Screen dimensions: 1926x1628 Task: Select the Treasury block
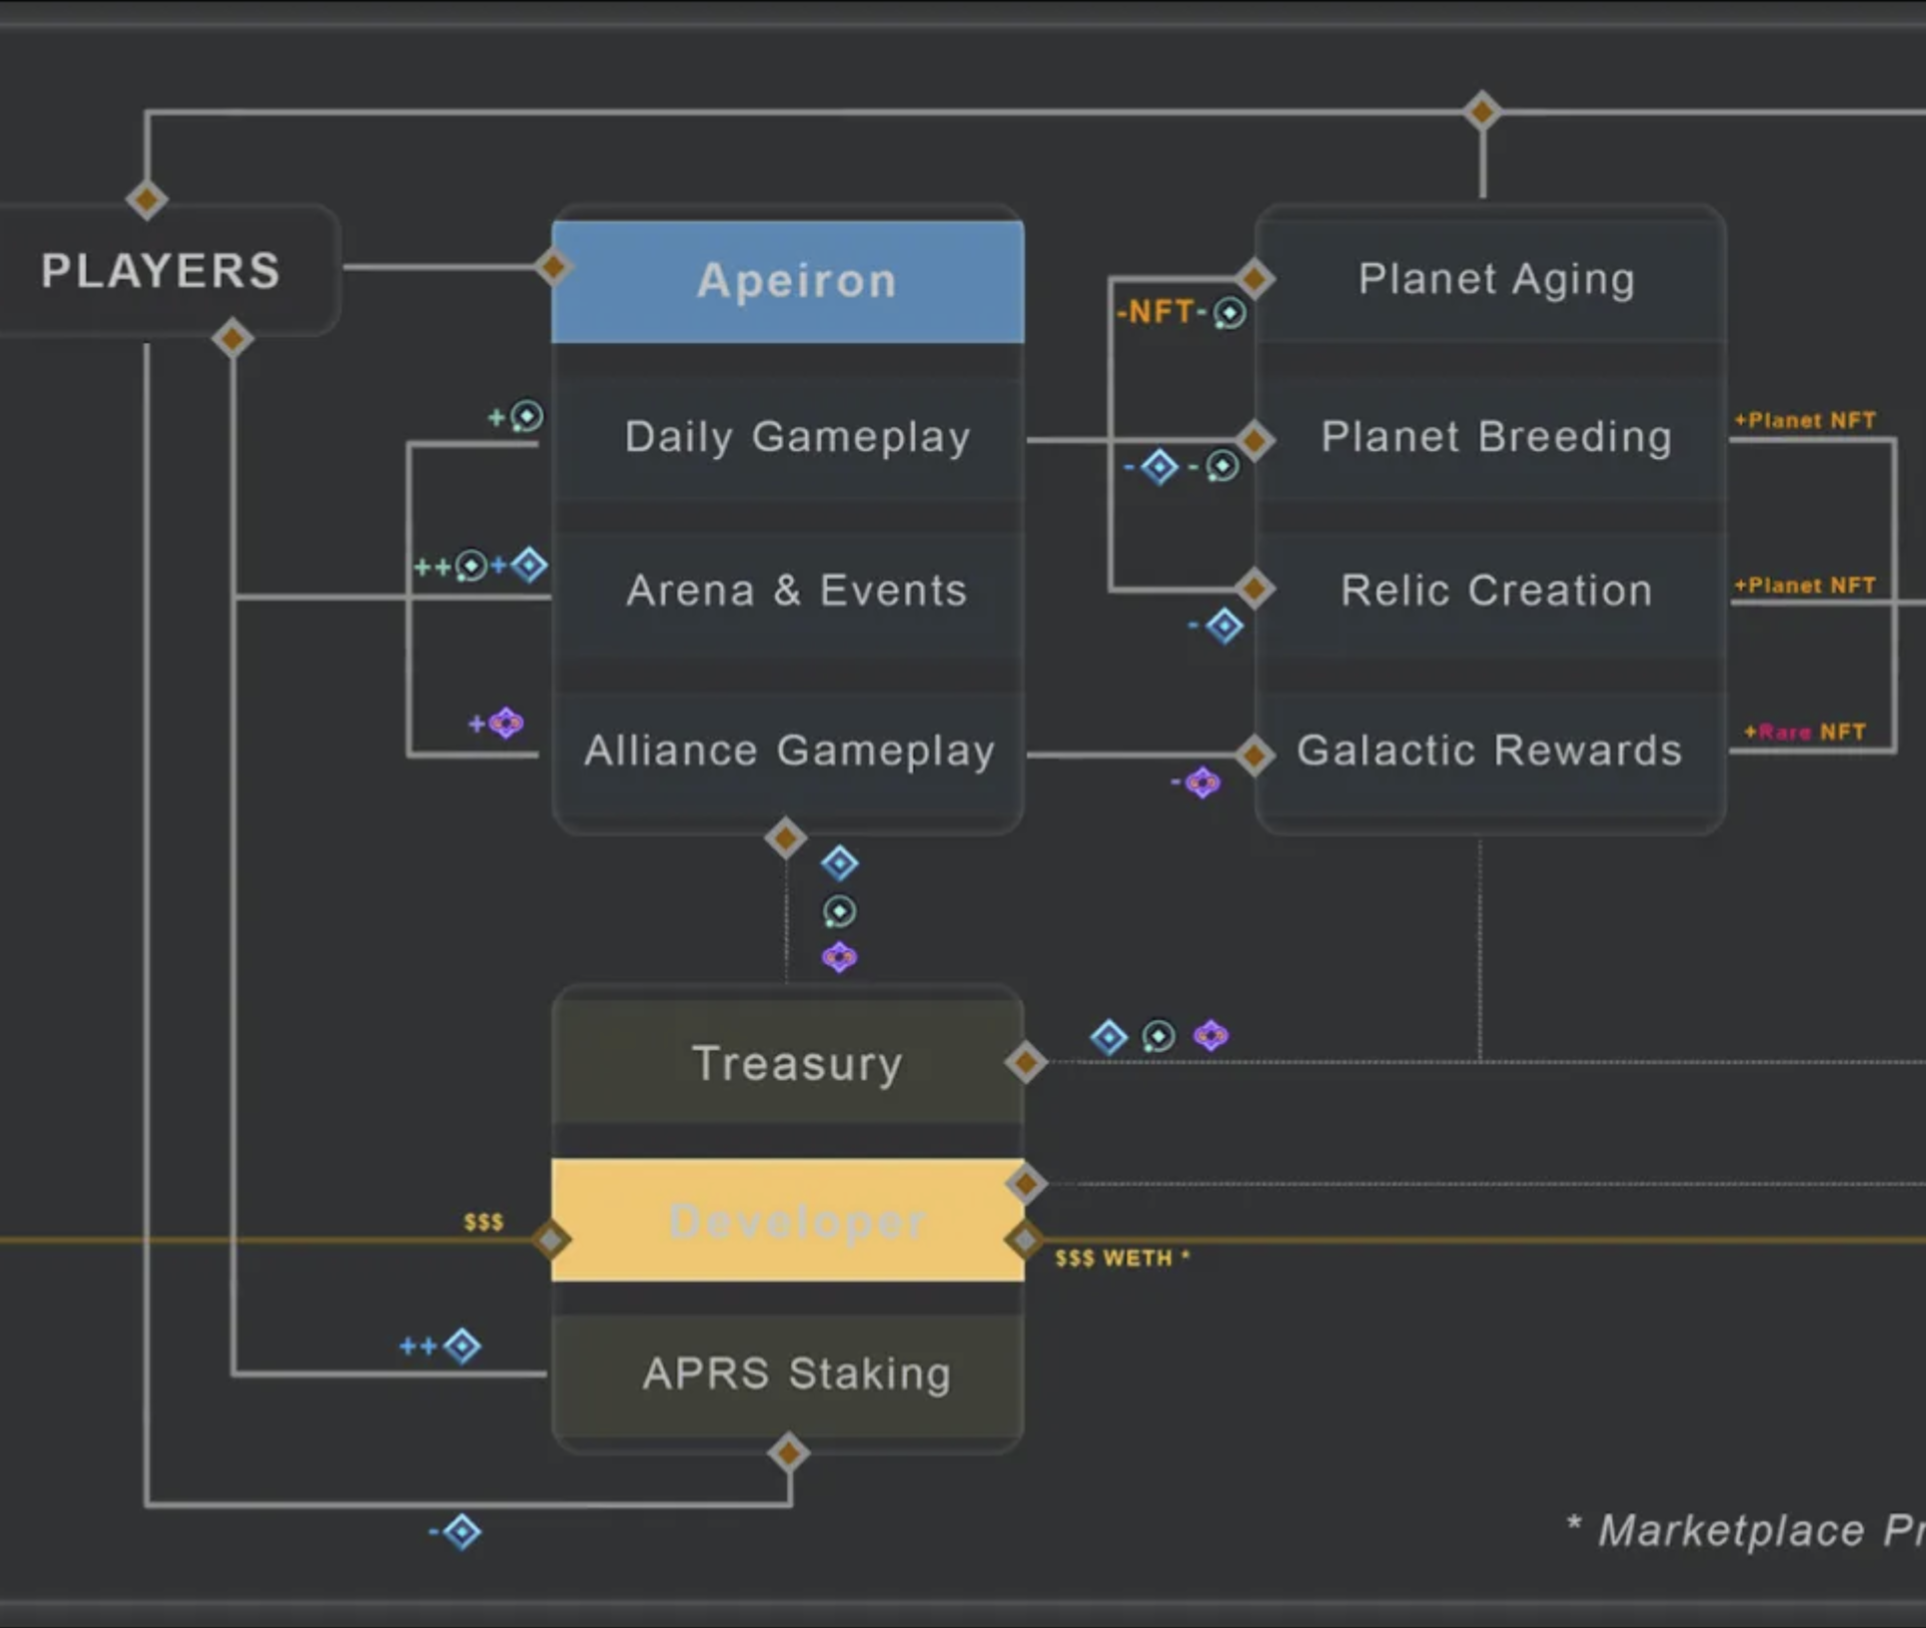788,1063
